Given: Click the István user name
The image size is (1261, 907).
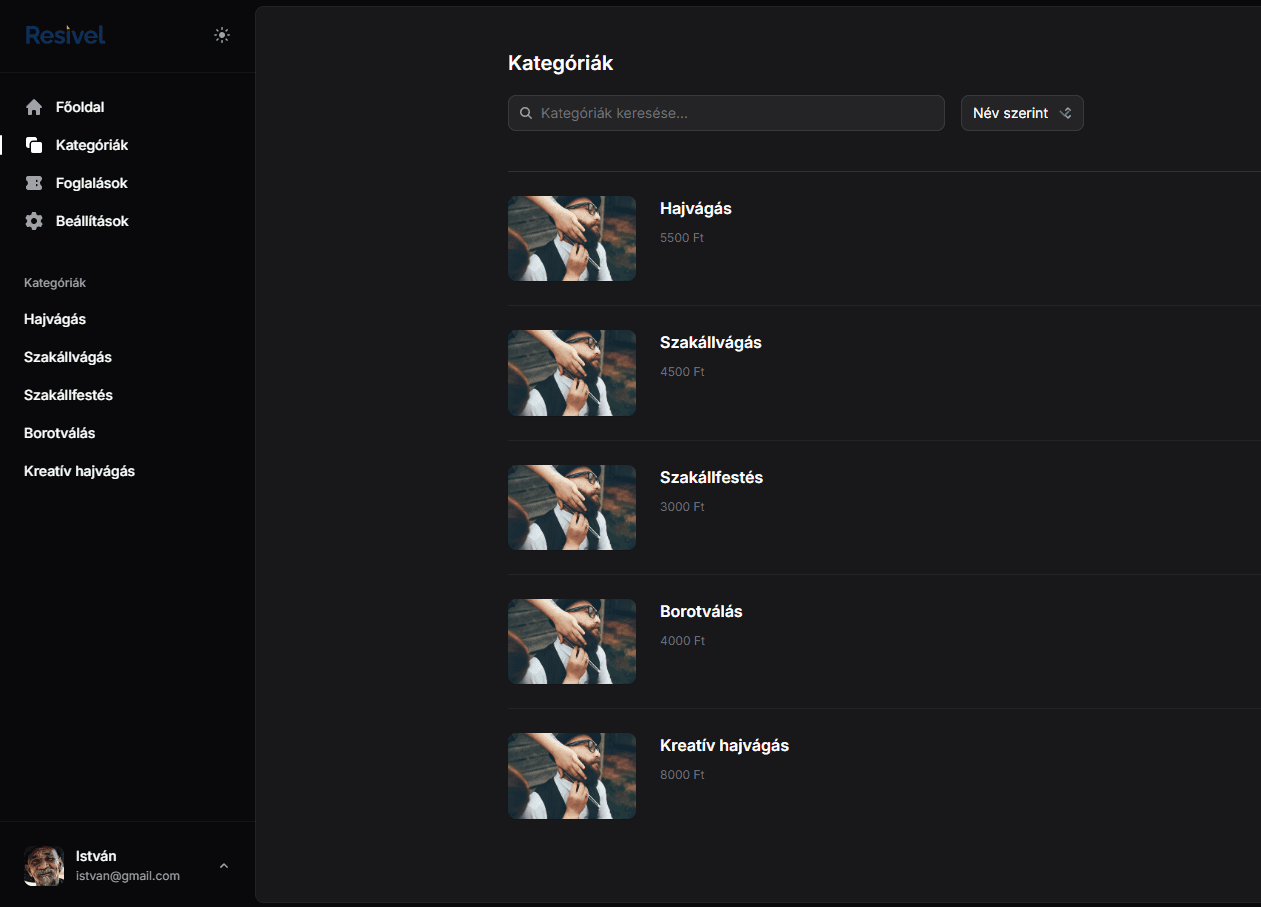Looking at the screenshot, I should (x=96, y=856).
